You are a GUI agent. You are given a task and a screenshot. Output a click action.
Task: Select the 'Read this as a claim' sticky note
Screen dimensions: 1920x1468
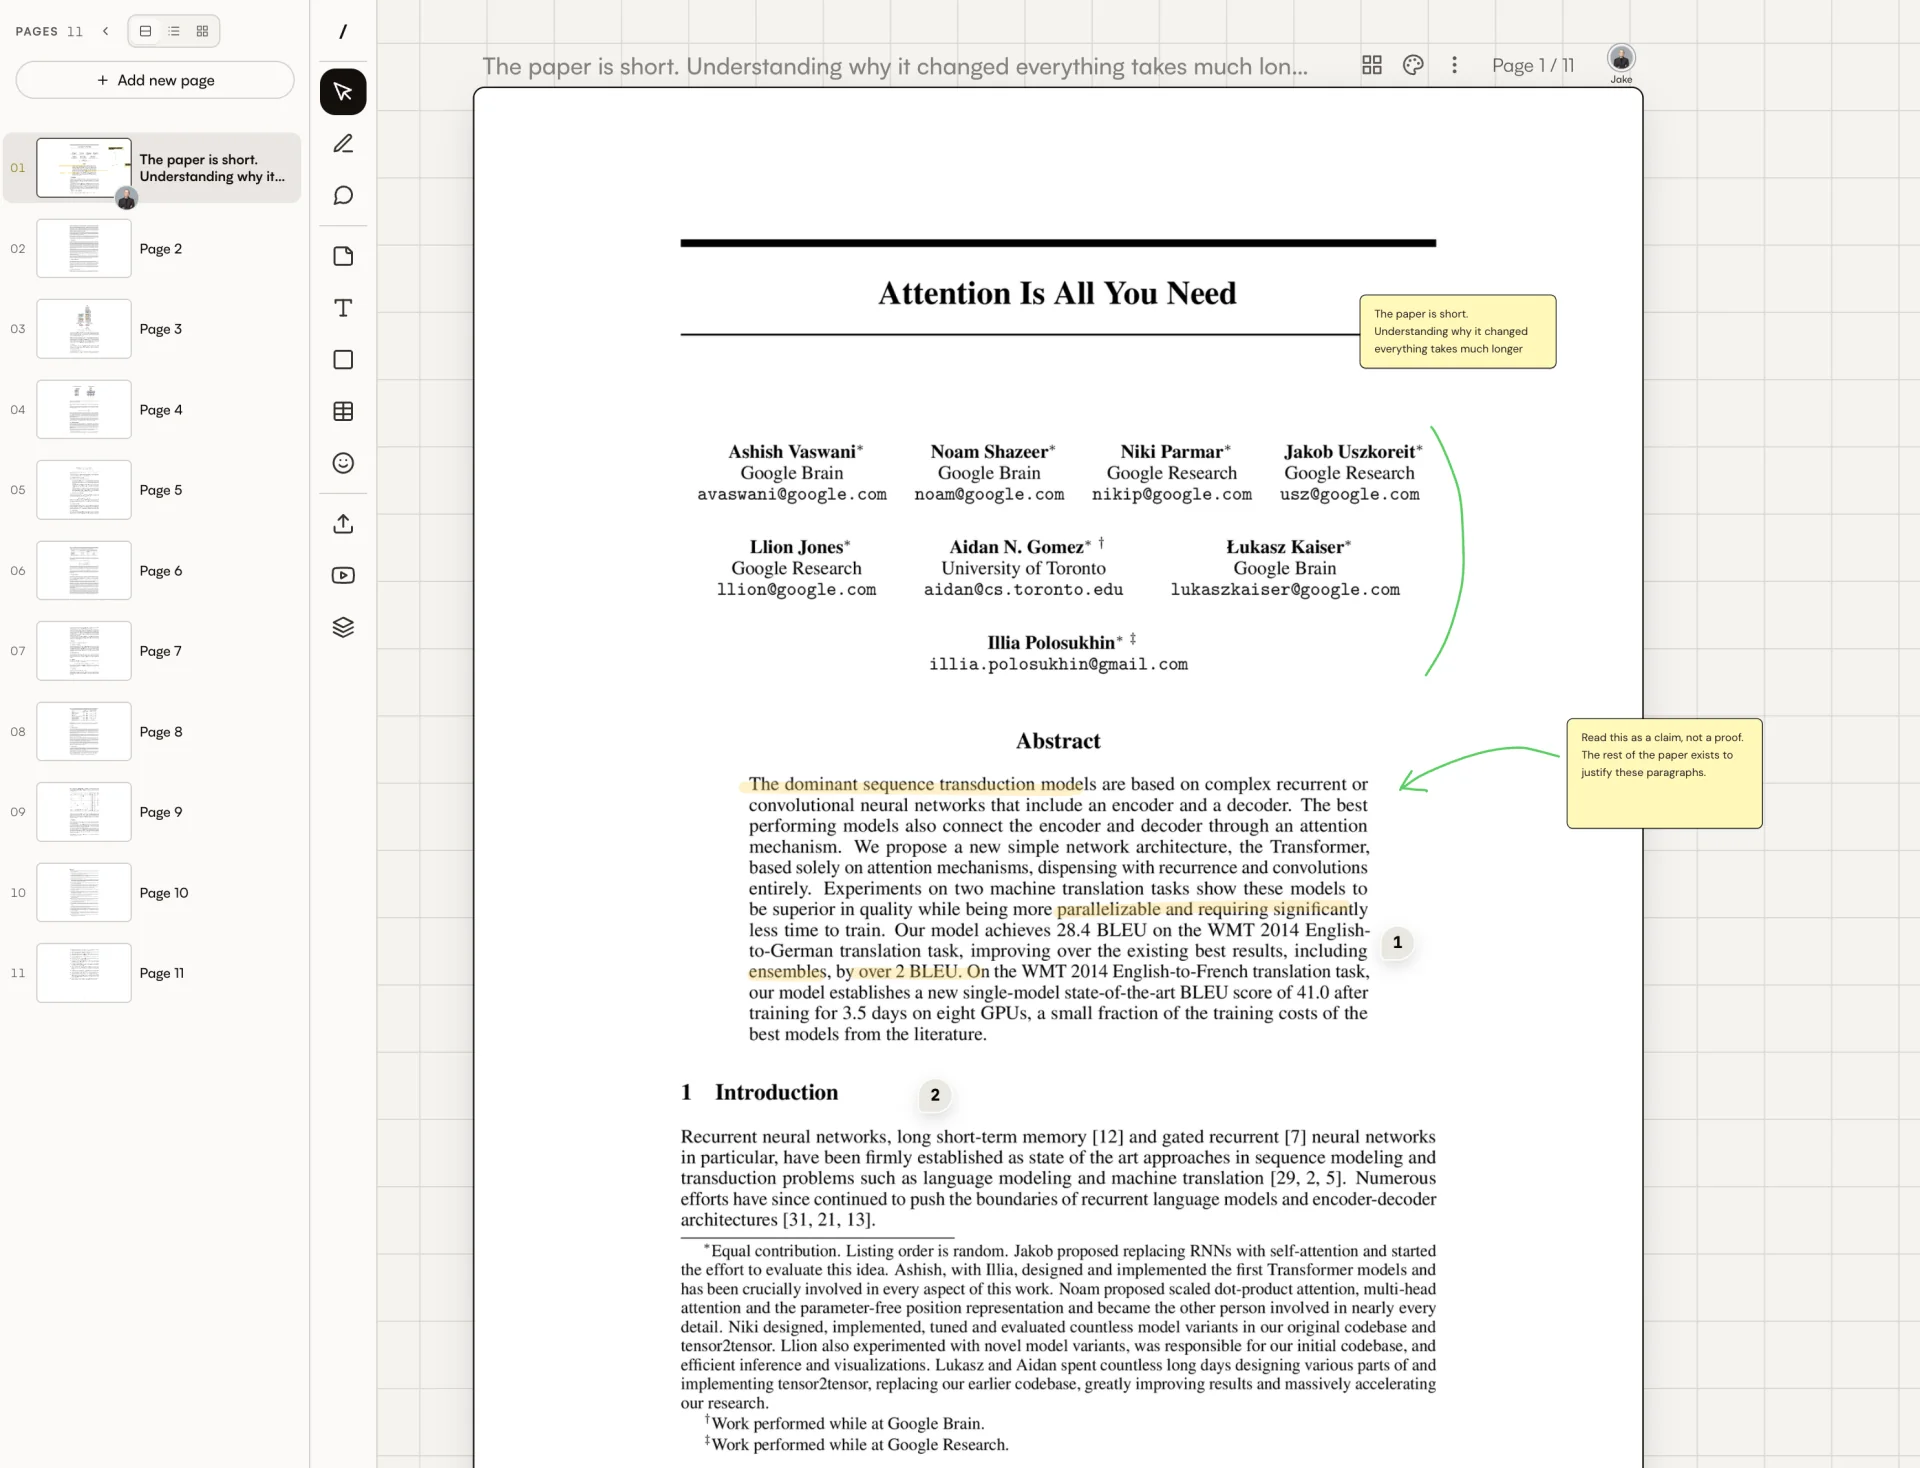tap(1664, 773)
